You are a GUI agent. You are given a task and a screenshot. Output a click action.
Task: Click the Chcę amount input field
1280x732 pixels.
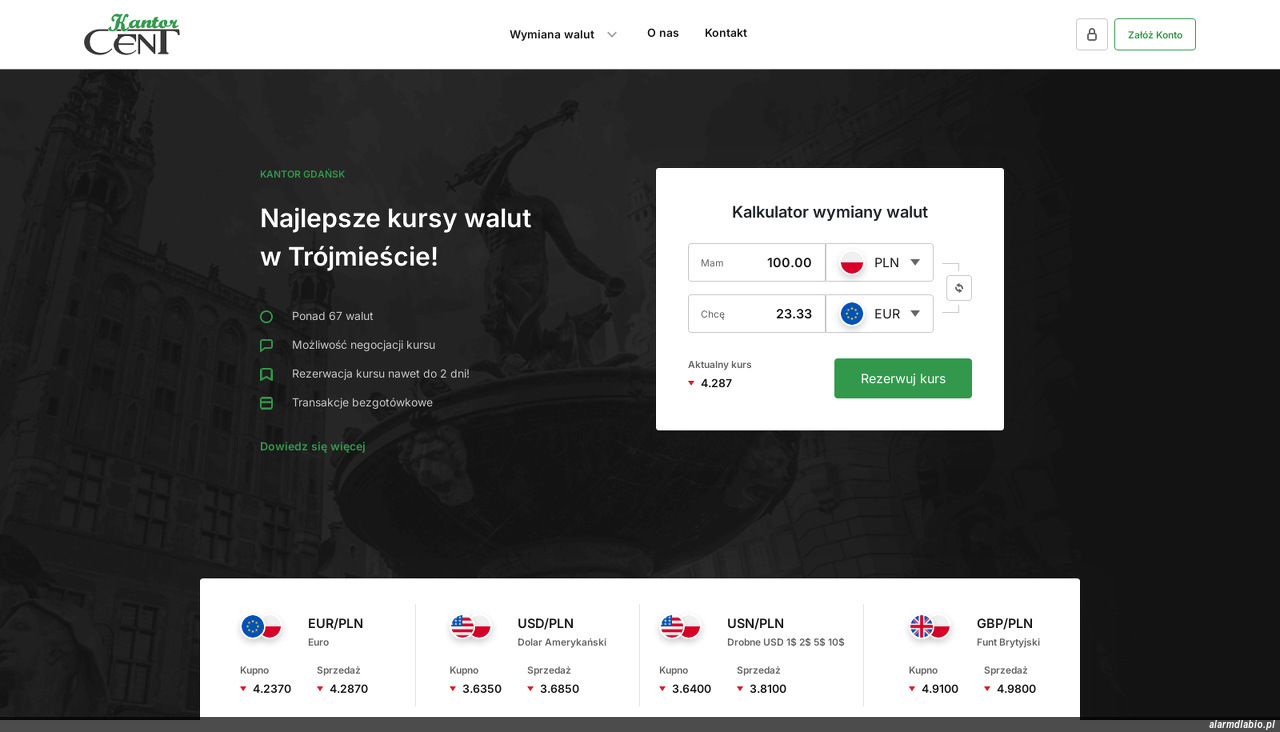pos(757,314)
